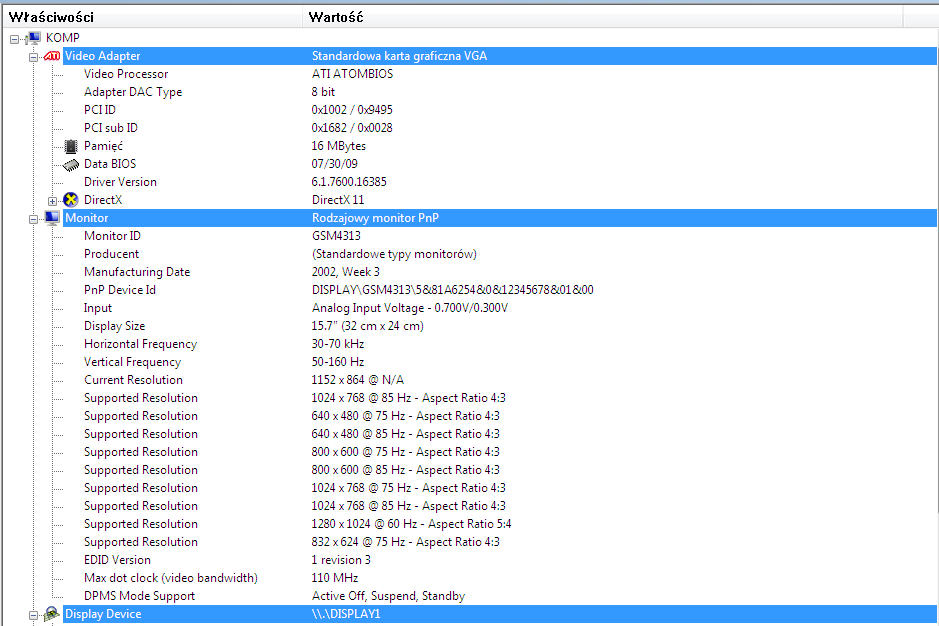Collapse the KOMP root node
Viewport: 939px width, 626px height.
(x=14, y=40)
